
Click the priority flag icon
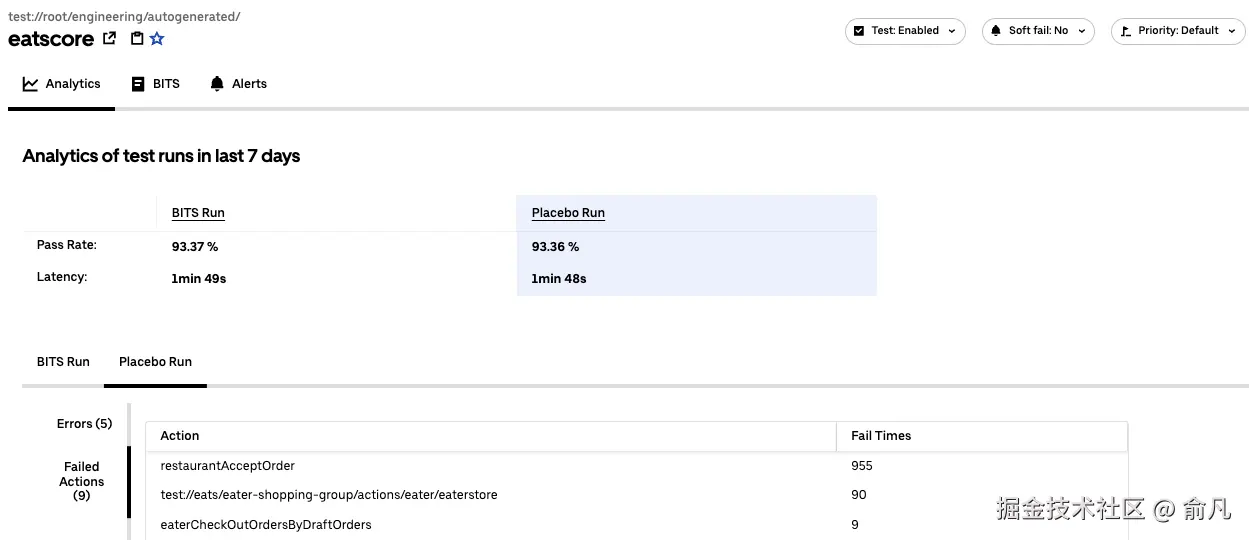[1126, 31]
